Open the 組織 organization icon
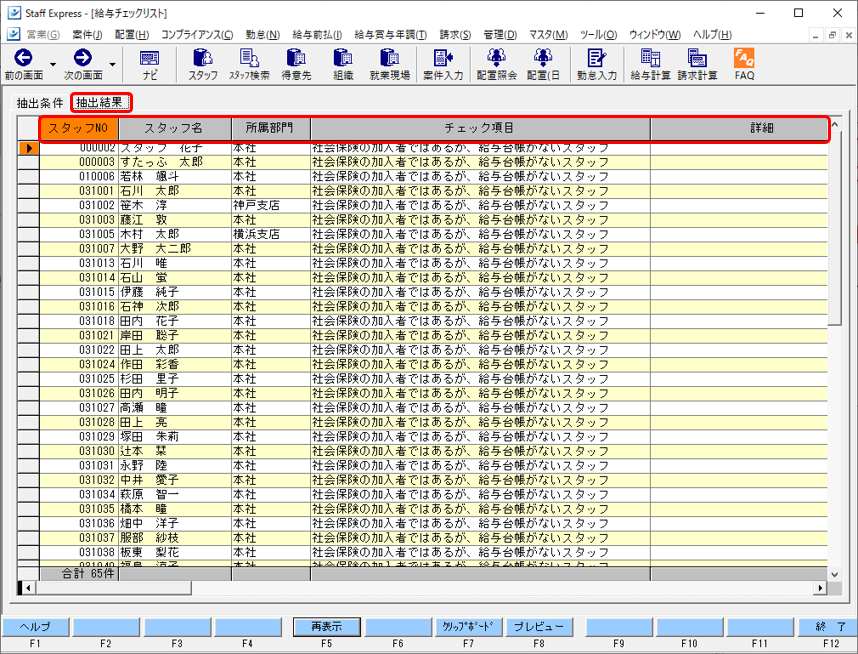 343,64
